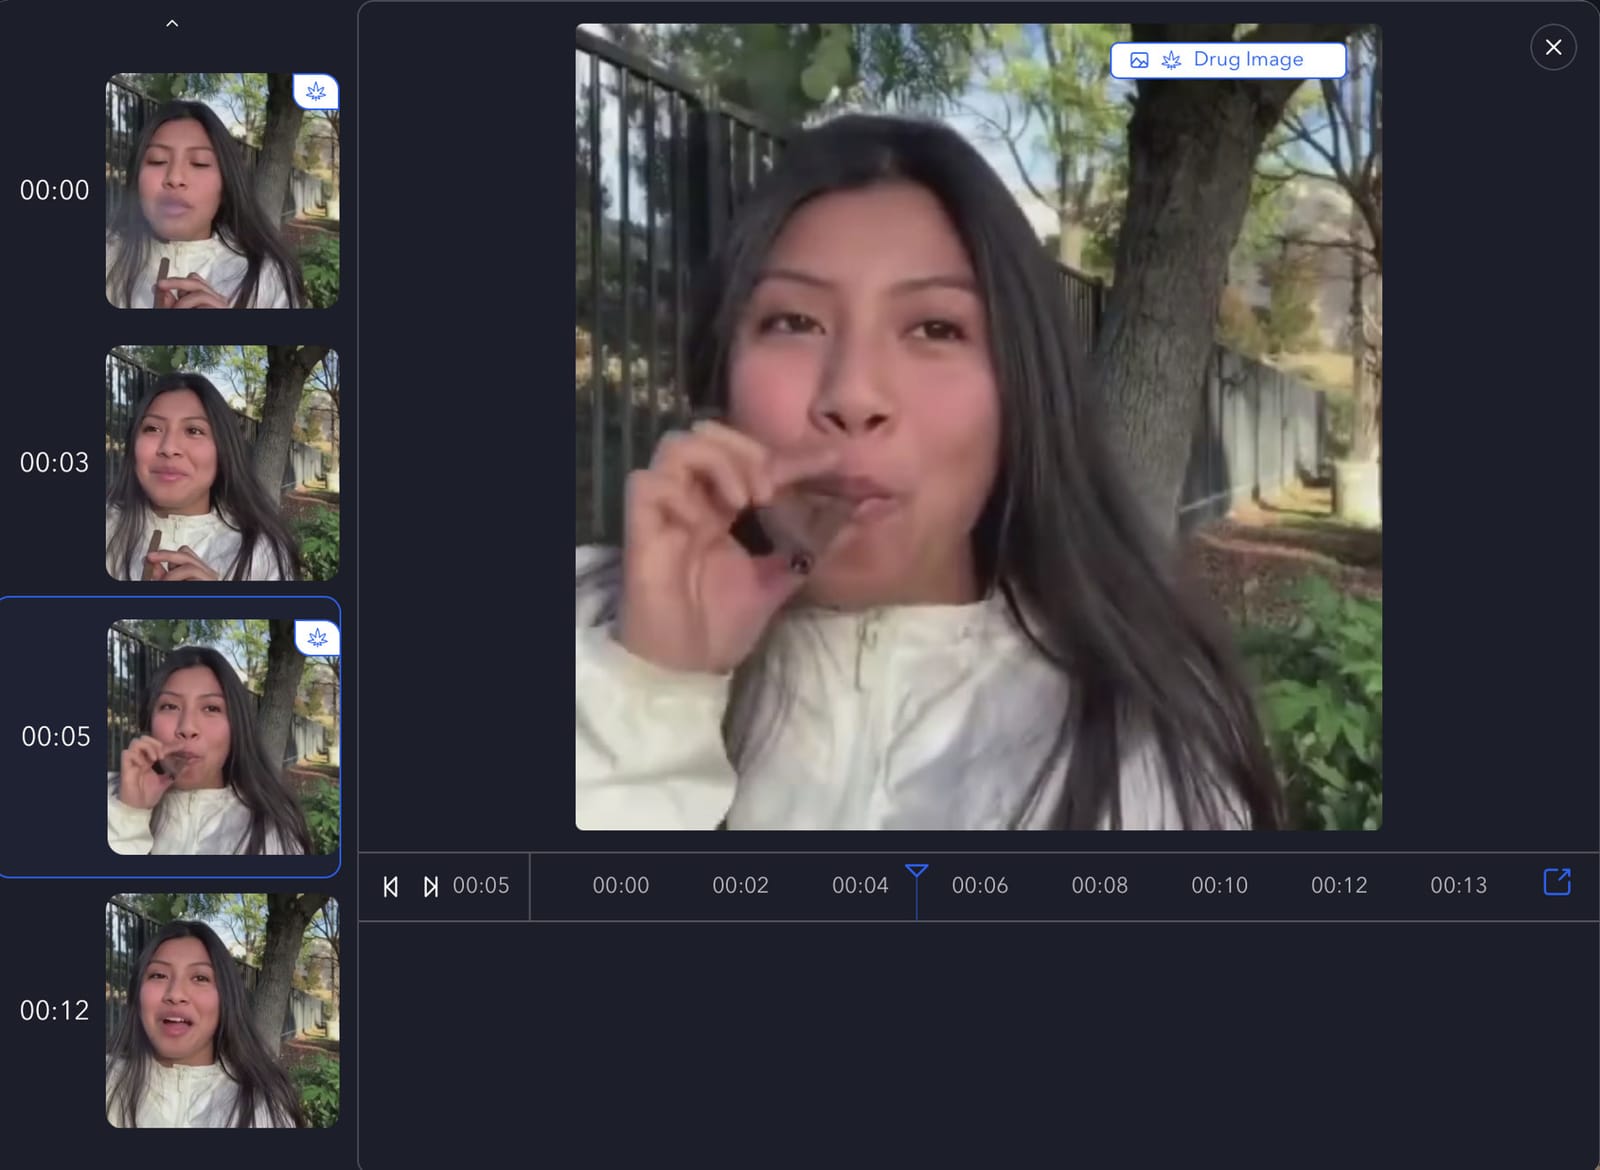The width and height of the screenshot is (1600, 1170).
Task: Click the image icon in the Drug Image tag
Action: [1139, 60]
